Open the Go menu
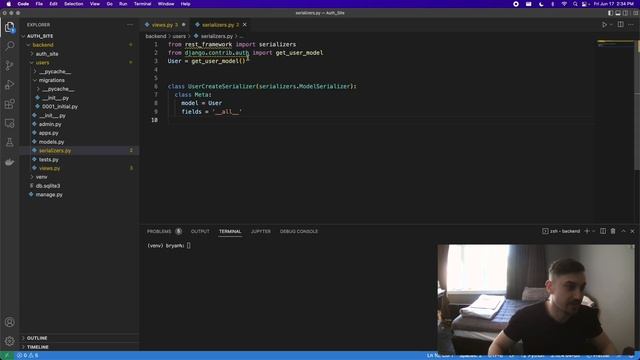 (x=109, y=4)
